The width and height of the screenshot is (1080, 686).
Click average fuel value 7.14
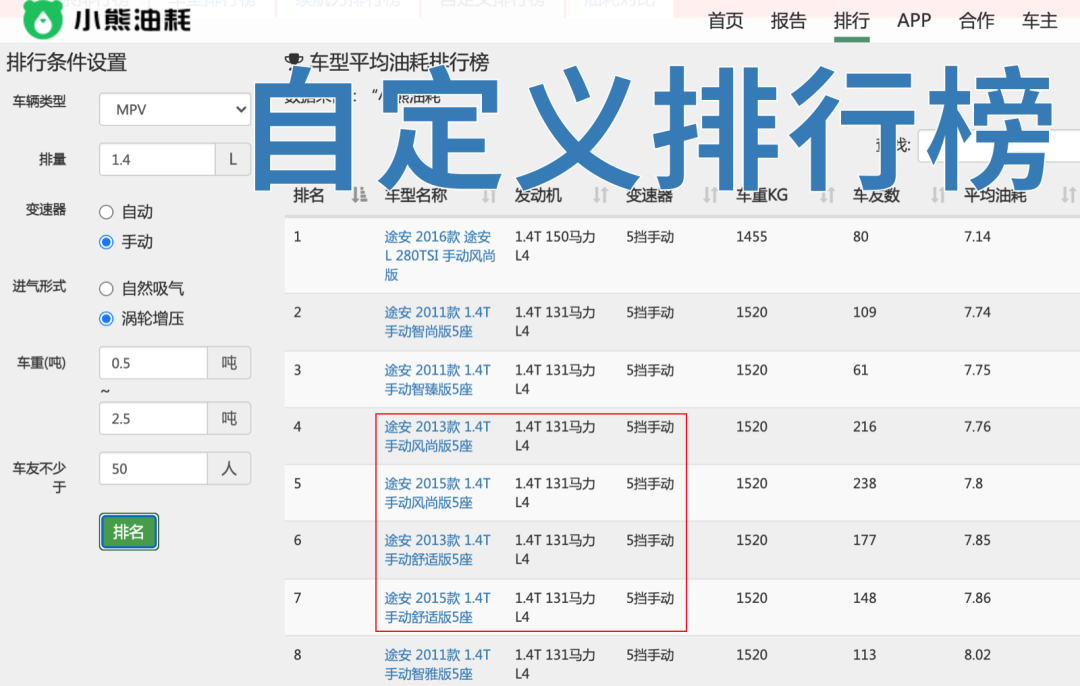click(x=977, y=237)
